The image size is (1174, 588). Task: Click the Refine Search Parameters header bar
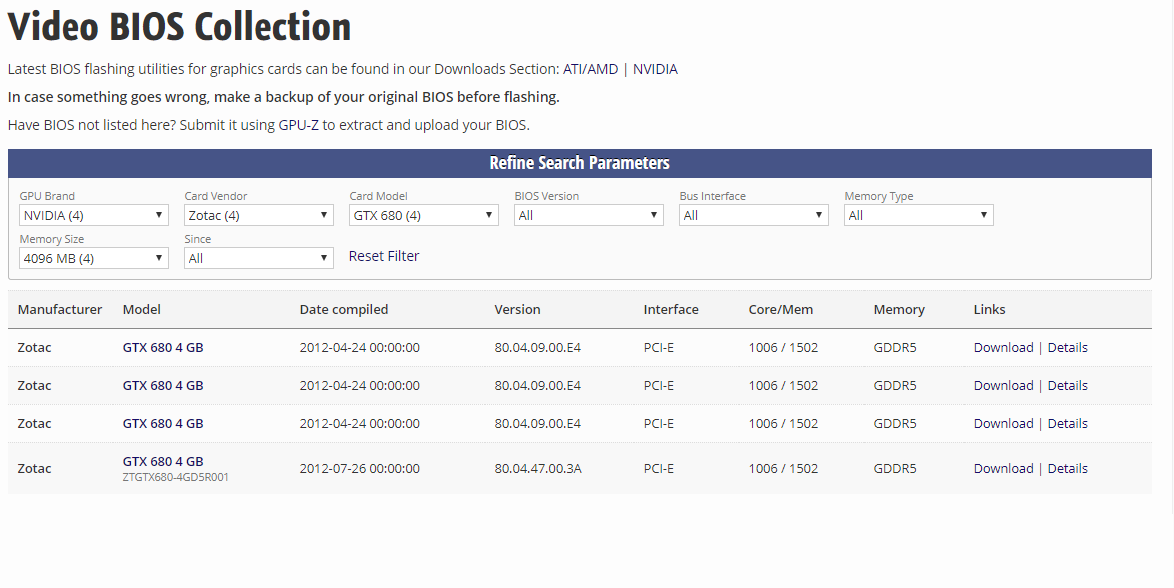click(x=580, y=163)
